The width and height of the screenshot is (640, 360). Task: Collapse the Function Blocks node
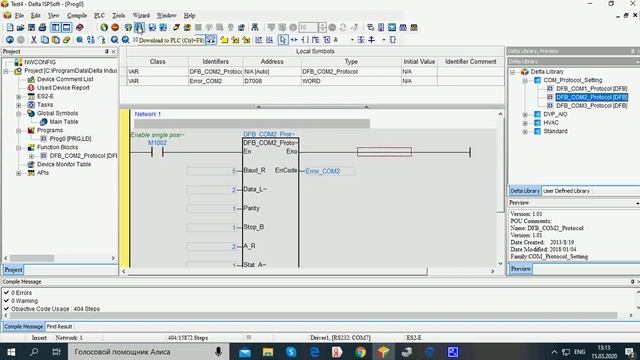[18, 148]
